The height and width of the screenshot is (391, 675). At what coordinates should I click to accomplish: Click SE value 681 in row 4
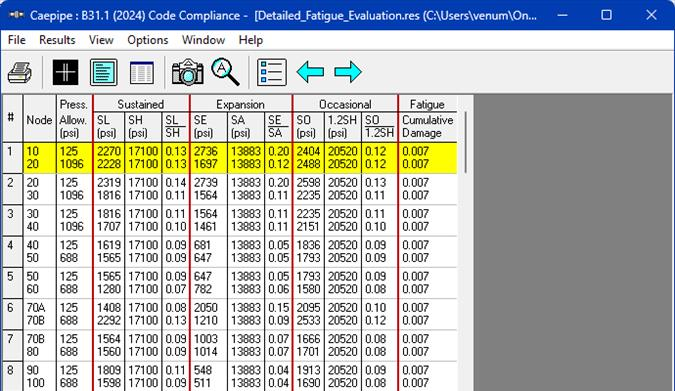[x=202, y=245]
